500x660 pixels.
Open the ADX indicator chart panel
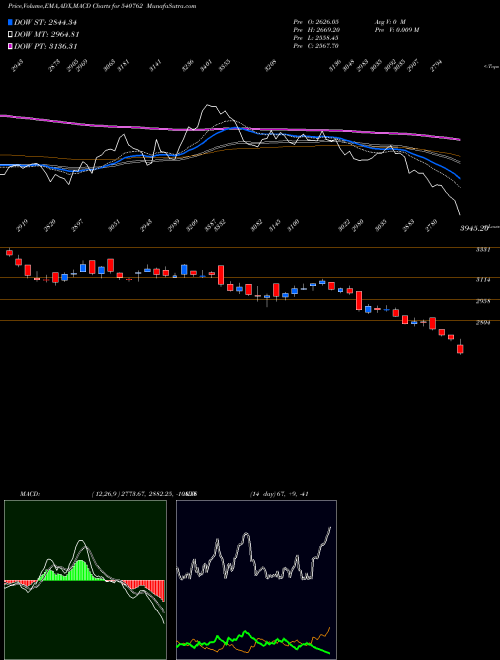[256, 580]
